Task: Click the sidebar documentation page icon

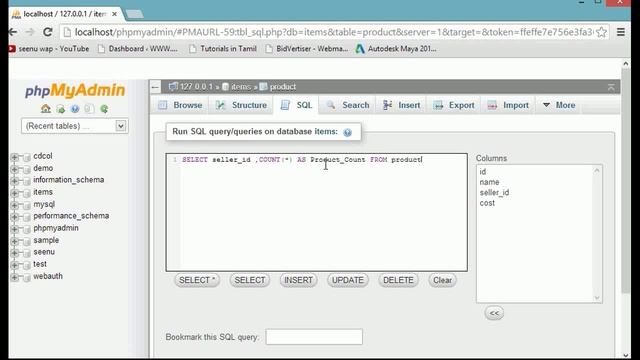Action: tap(89, 109)
